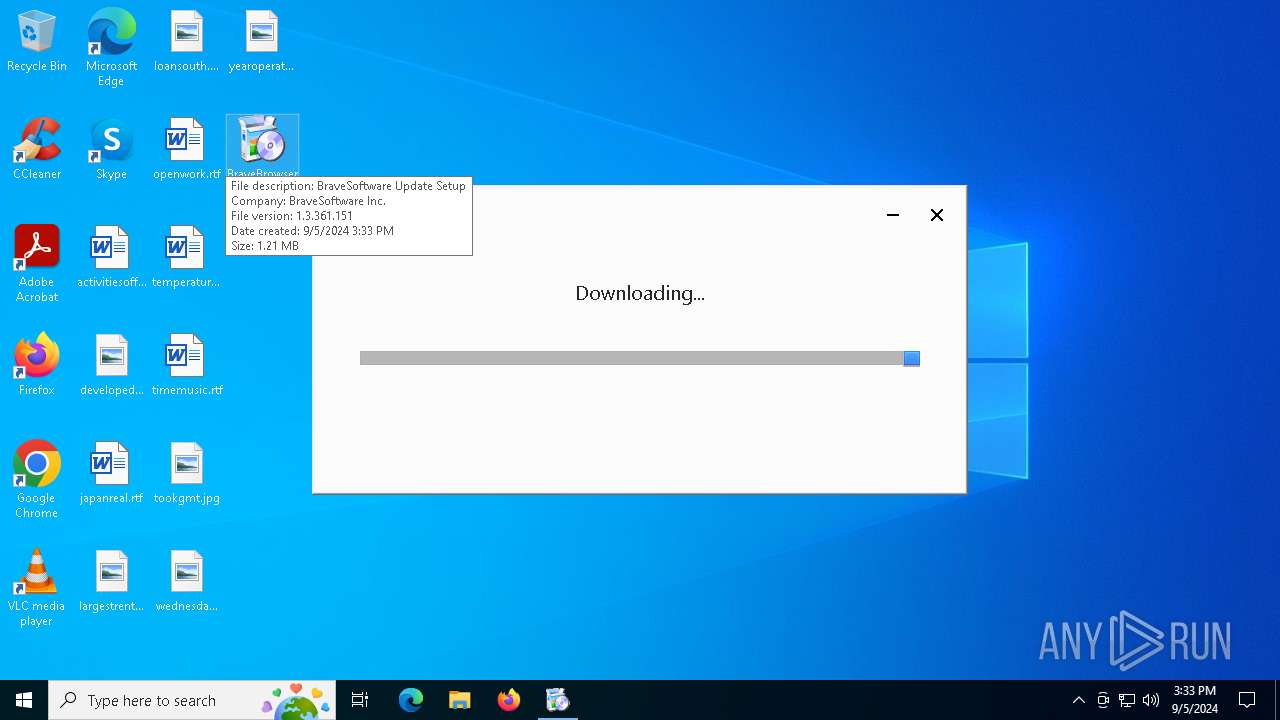1280x720 pixels.
Task: Open Task View from the taskbar
Action: [x=360, y=700]
